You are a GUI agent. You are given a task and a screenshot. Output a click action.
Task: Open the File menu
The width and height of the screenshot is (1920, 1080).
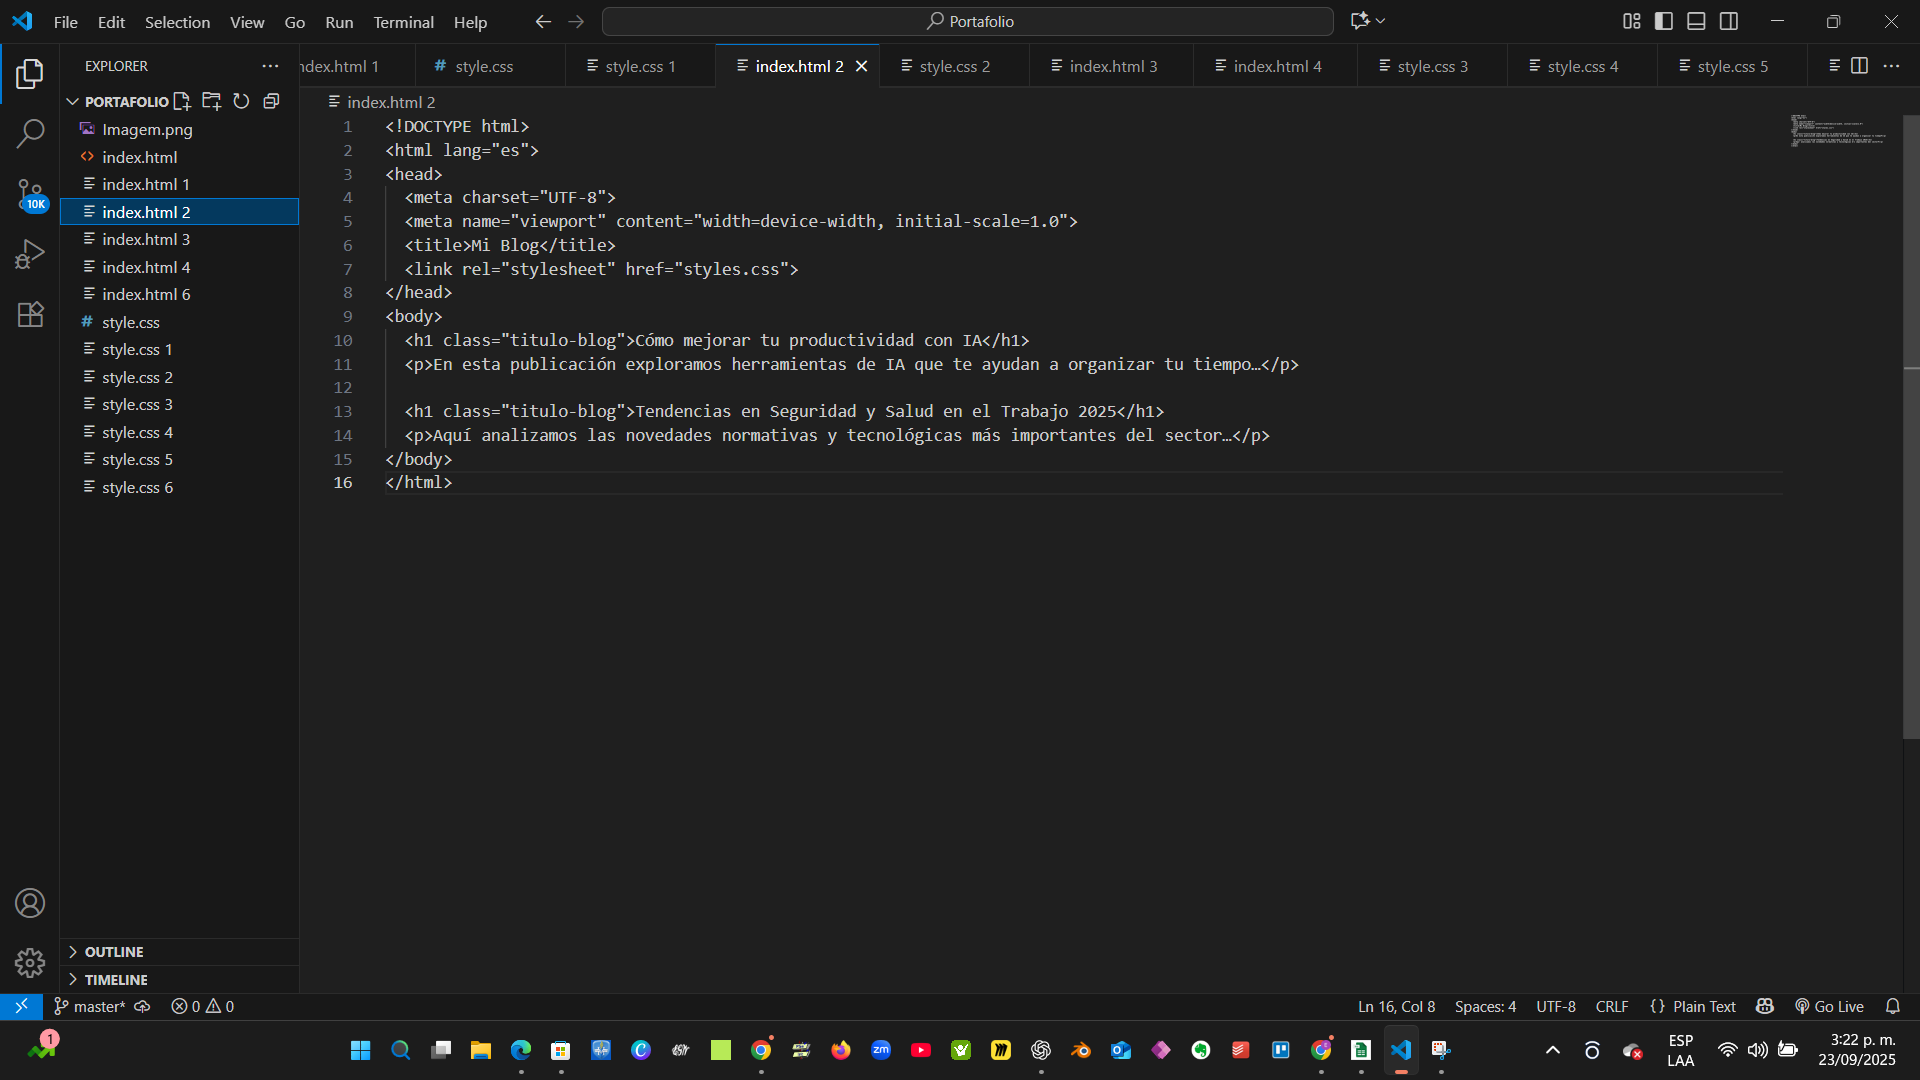(65, 22)
